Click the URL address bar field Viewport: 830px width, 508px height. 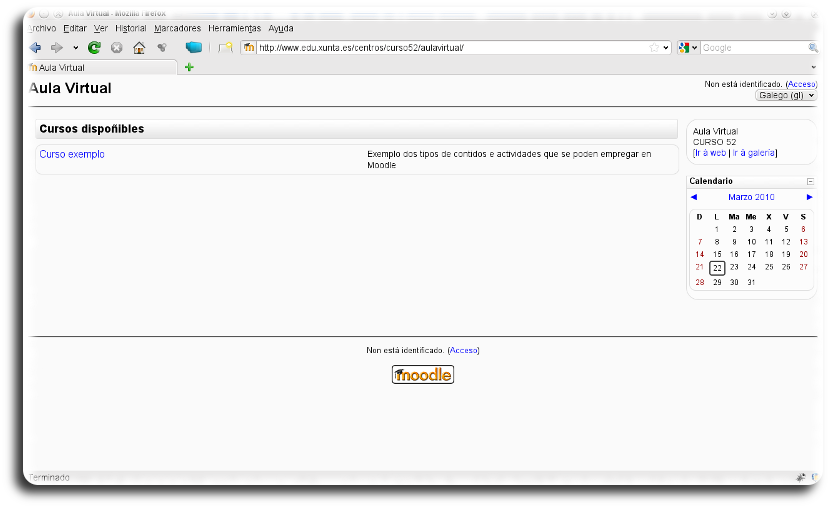pyautogui.click(x=450, y=47)
